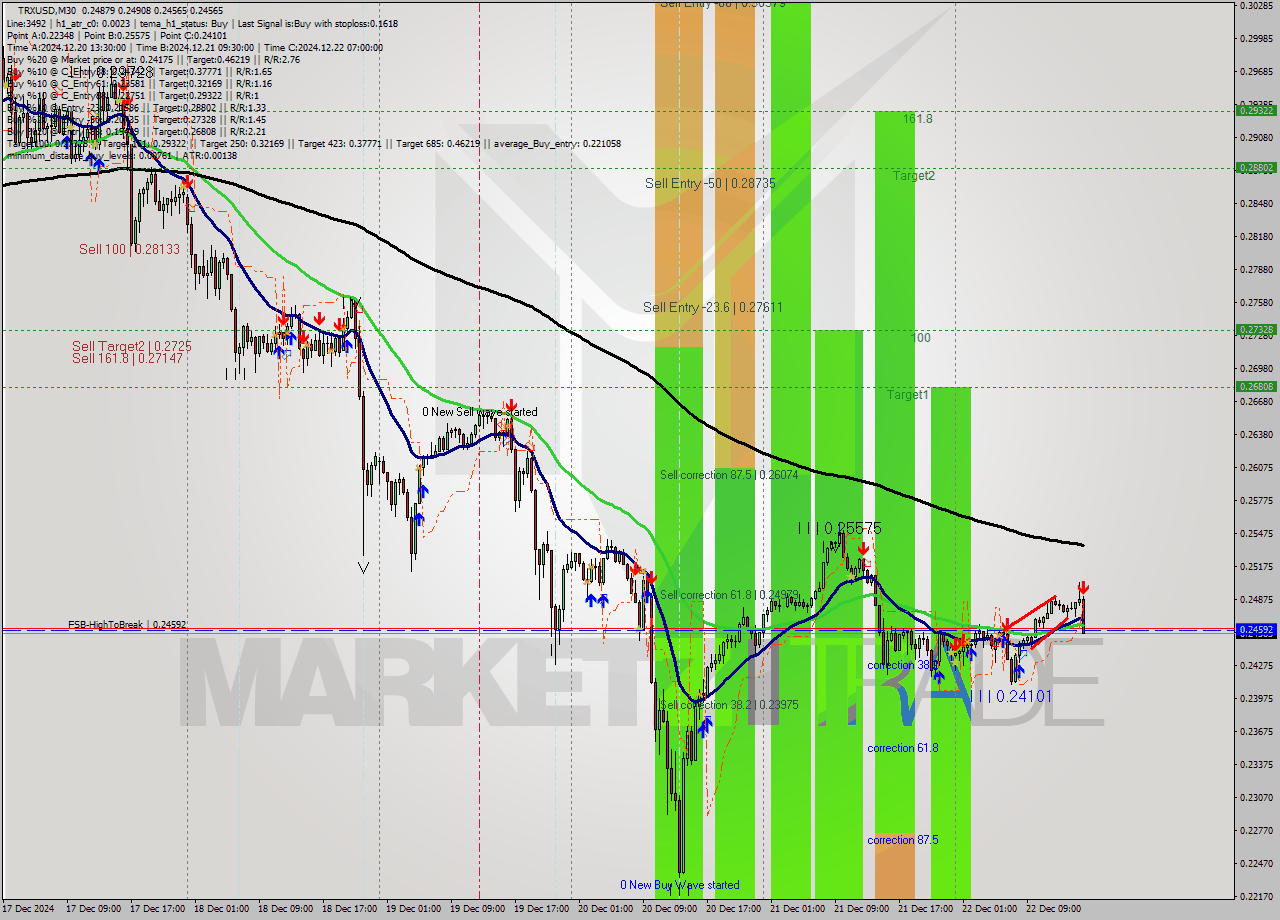1280x920 pixels.
Task: Click the '19 Dec 01:00' time label
Action: 414,909
